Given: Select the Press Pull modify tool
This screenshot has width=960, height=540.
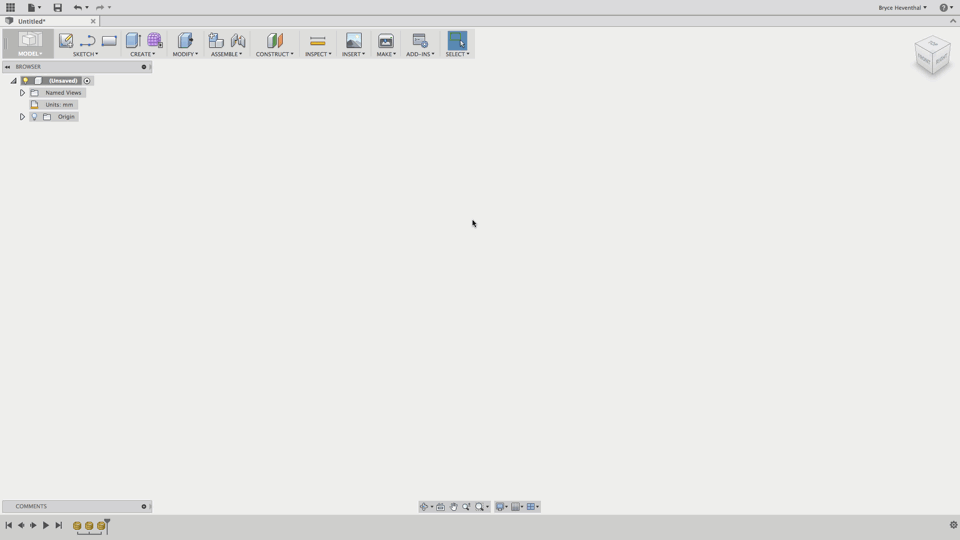Looking at the screenshot, I should point(185,40).
